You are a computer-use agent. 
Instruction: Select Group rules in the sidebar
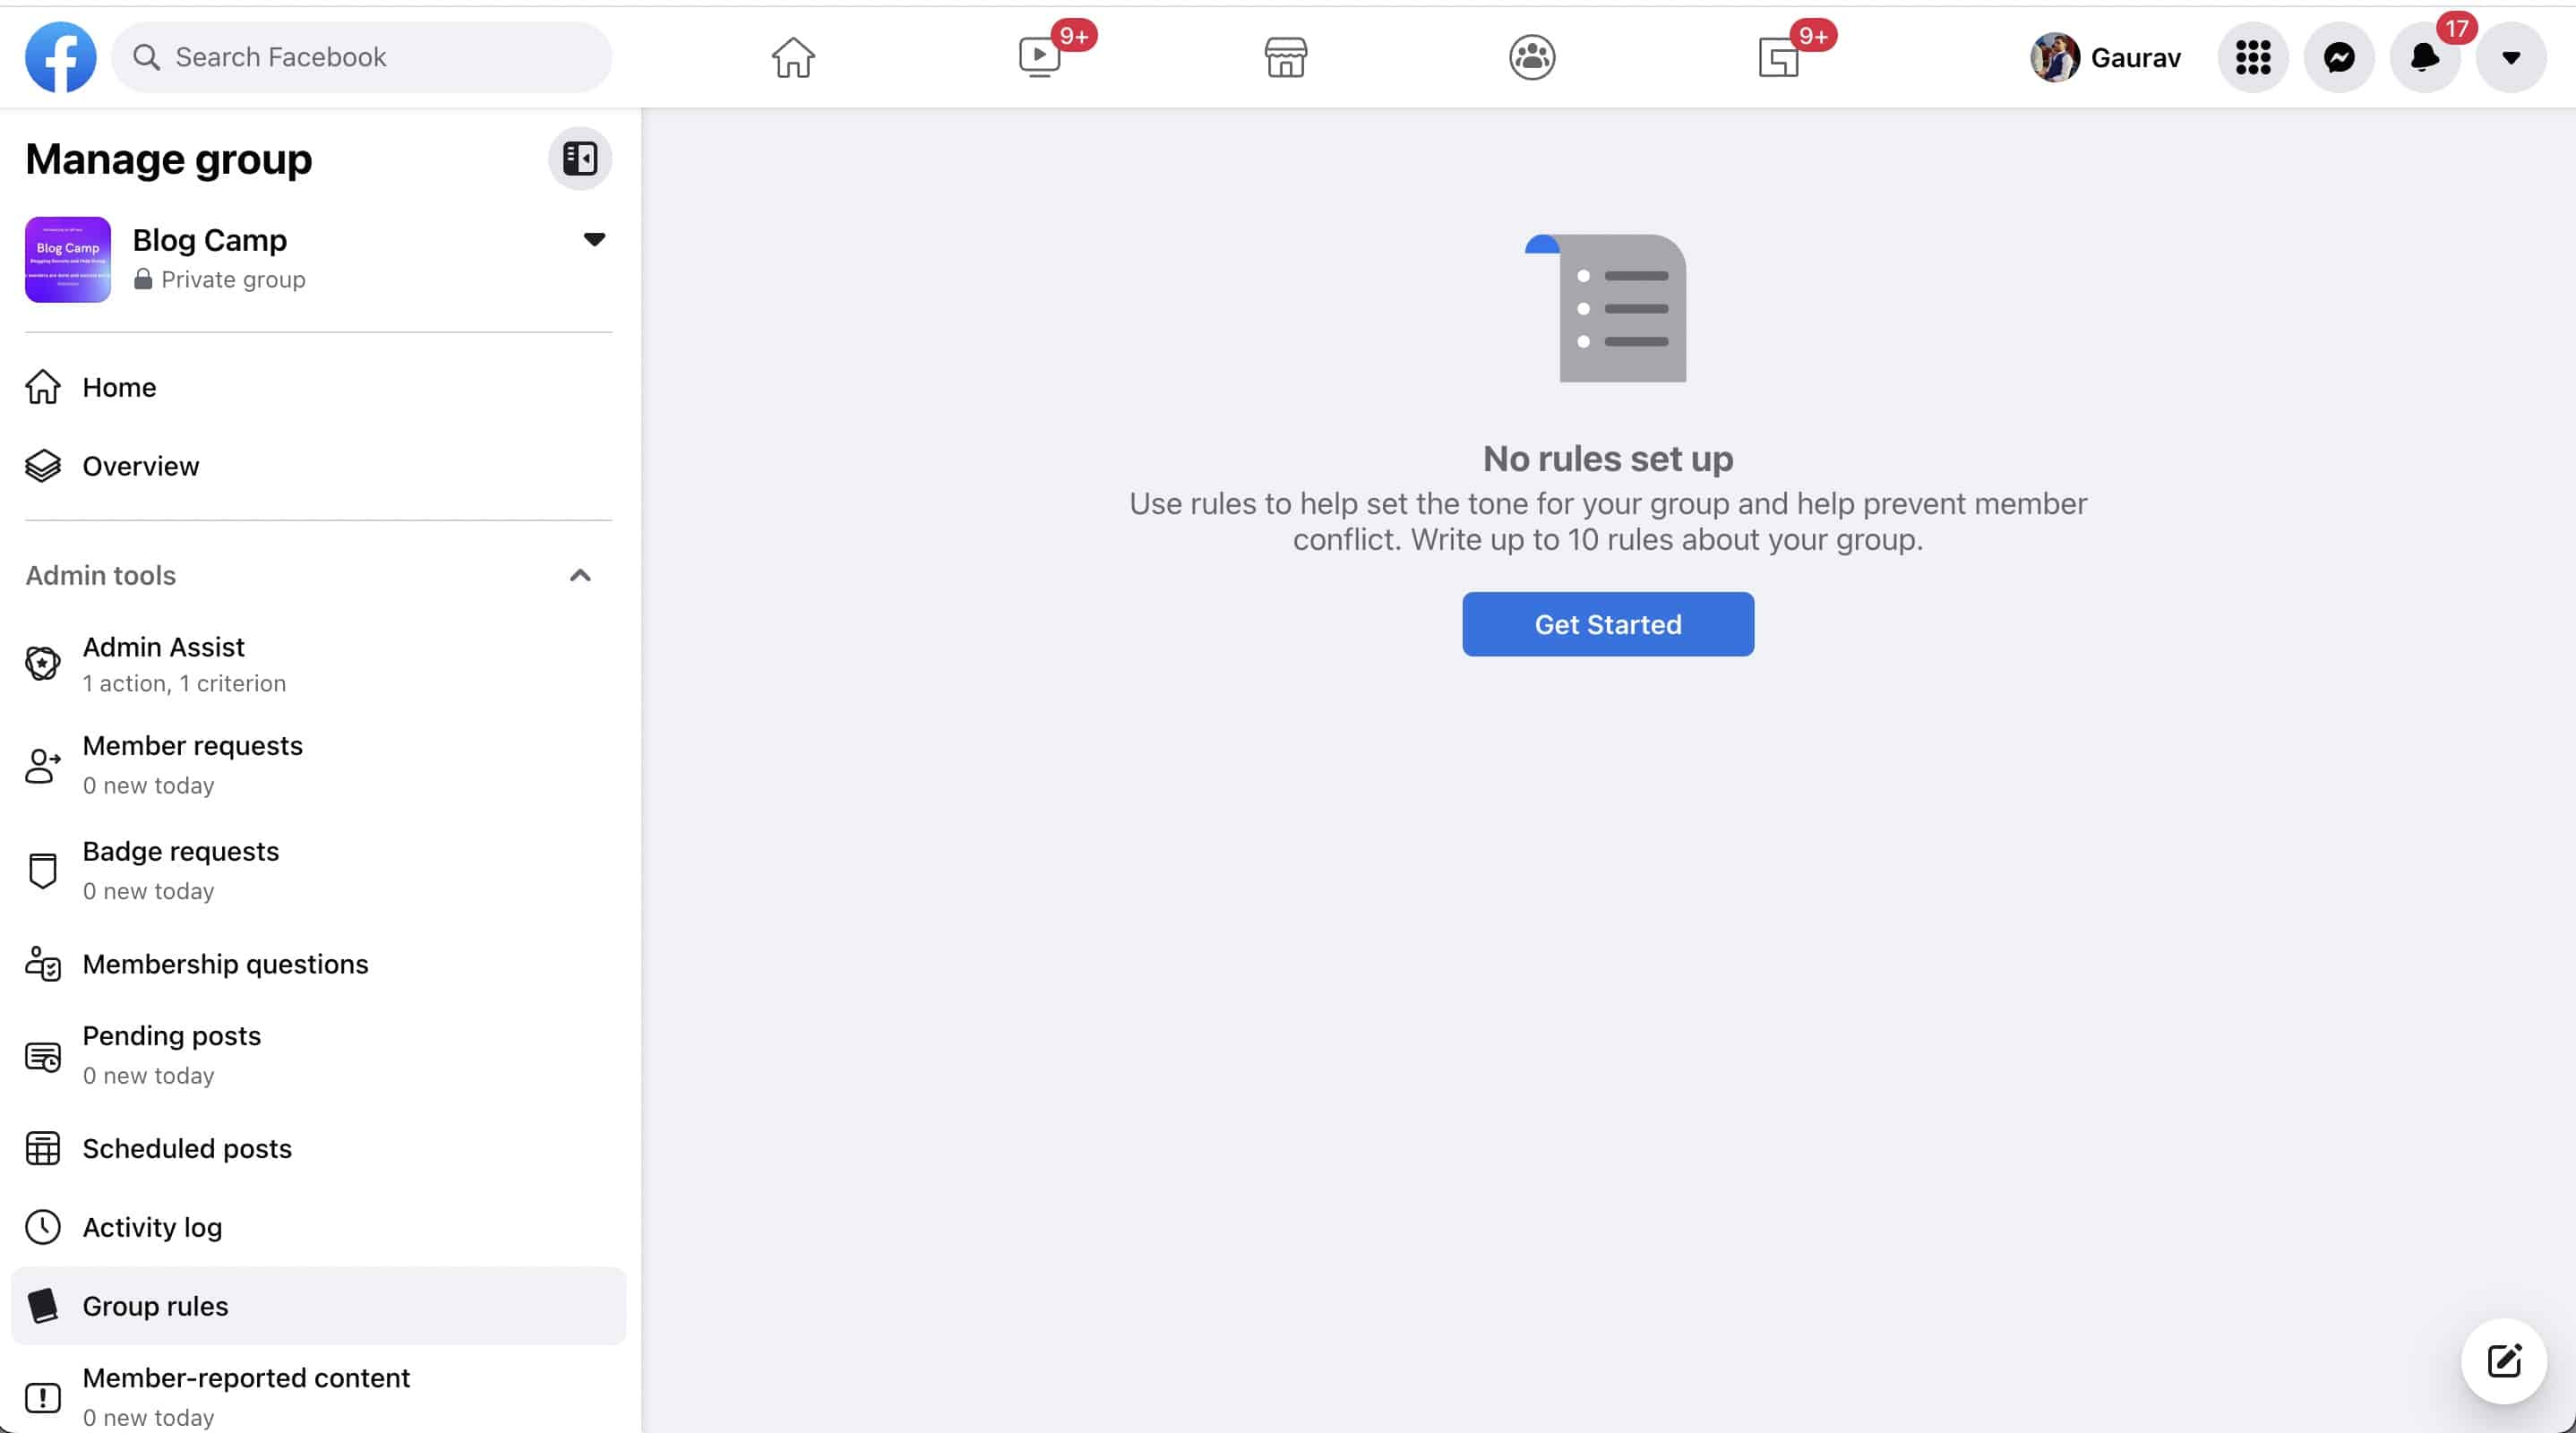[155, 1306]
